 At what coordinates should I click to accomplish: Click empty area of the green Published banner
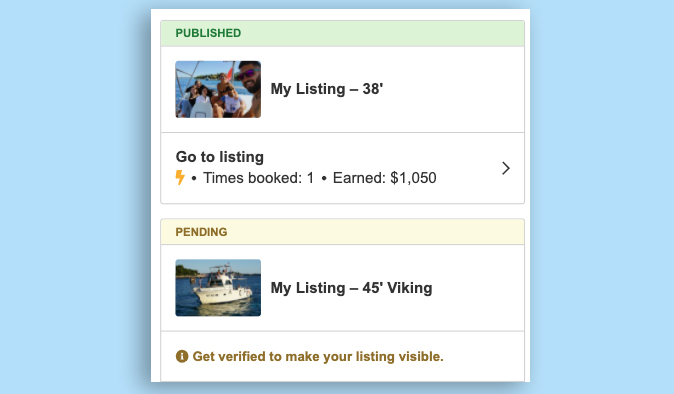pyautogui.click(x=383, y=34)
